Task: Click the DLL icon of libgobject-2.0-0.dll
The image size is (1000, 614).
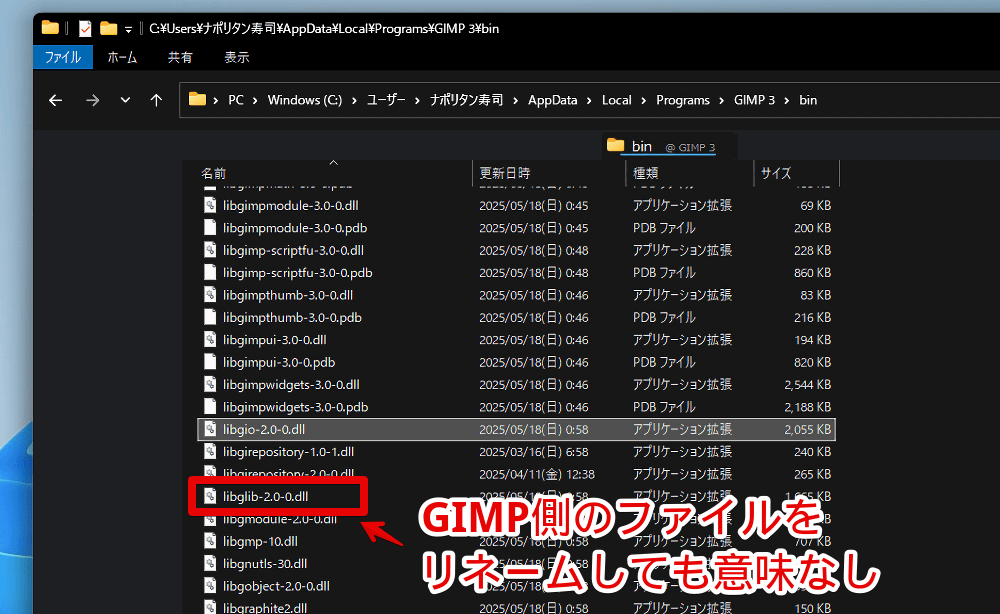Action: 210,585
